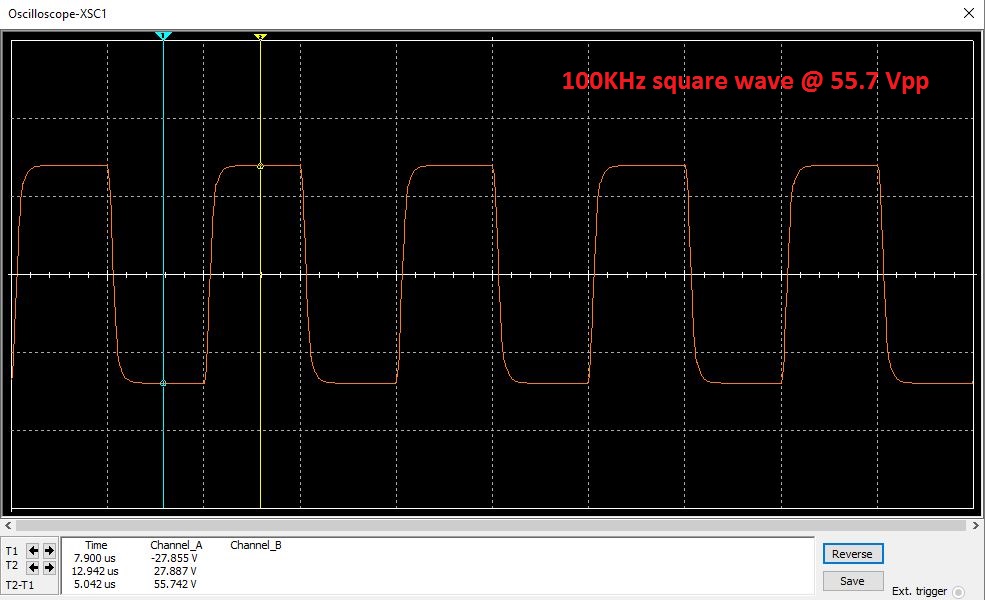
Task: Move cursor T2 right with its arrow
Action: coord(49,567)
